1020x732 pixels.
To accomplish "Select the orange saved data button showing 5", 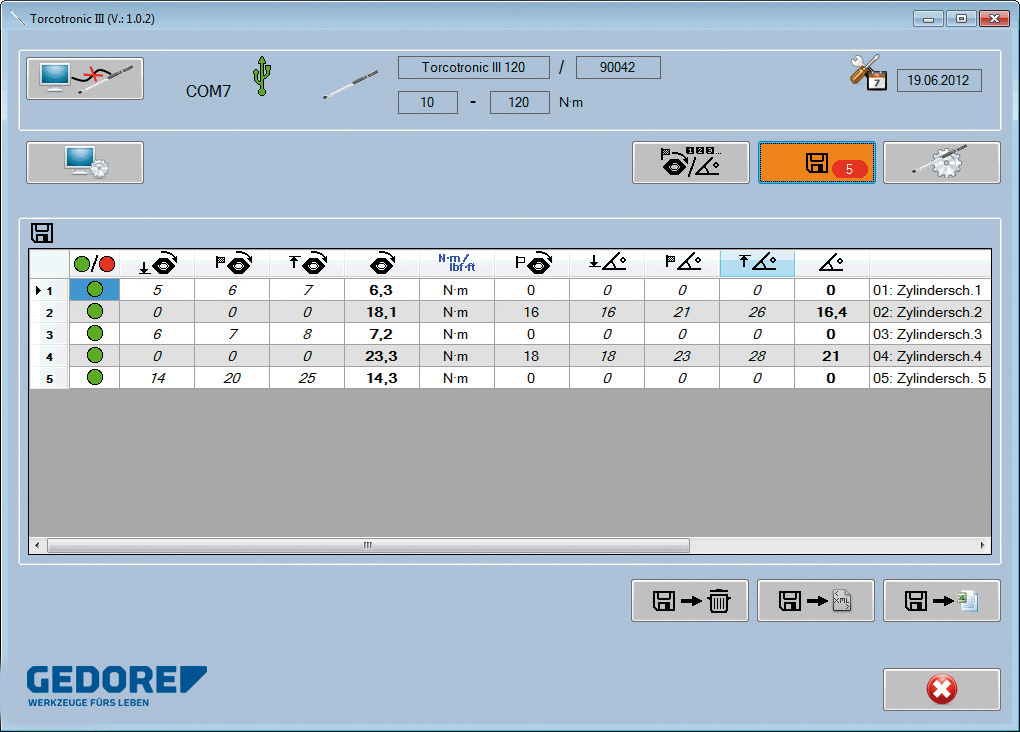I will [816, 163].
